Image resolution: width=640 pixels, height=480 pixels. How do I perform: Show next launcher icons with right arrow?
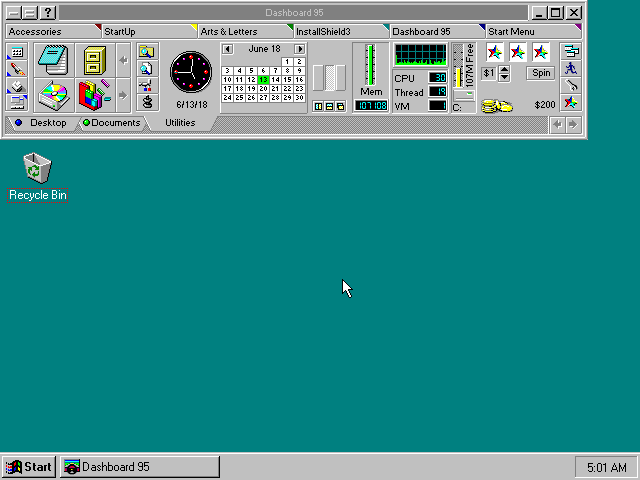click(123, 95)
